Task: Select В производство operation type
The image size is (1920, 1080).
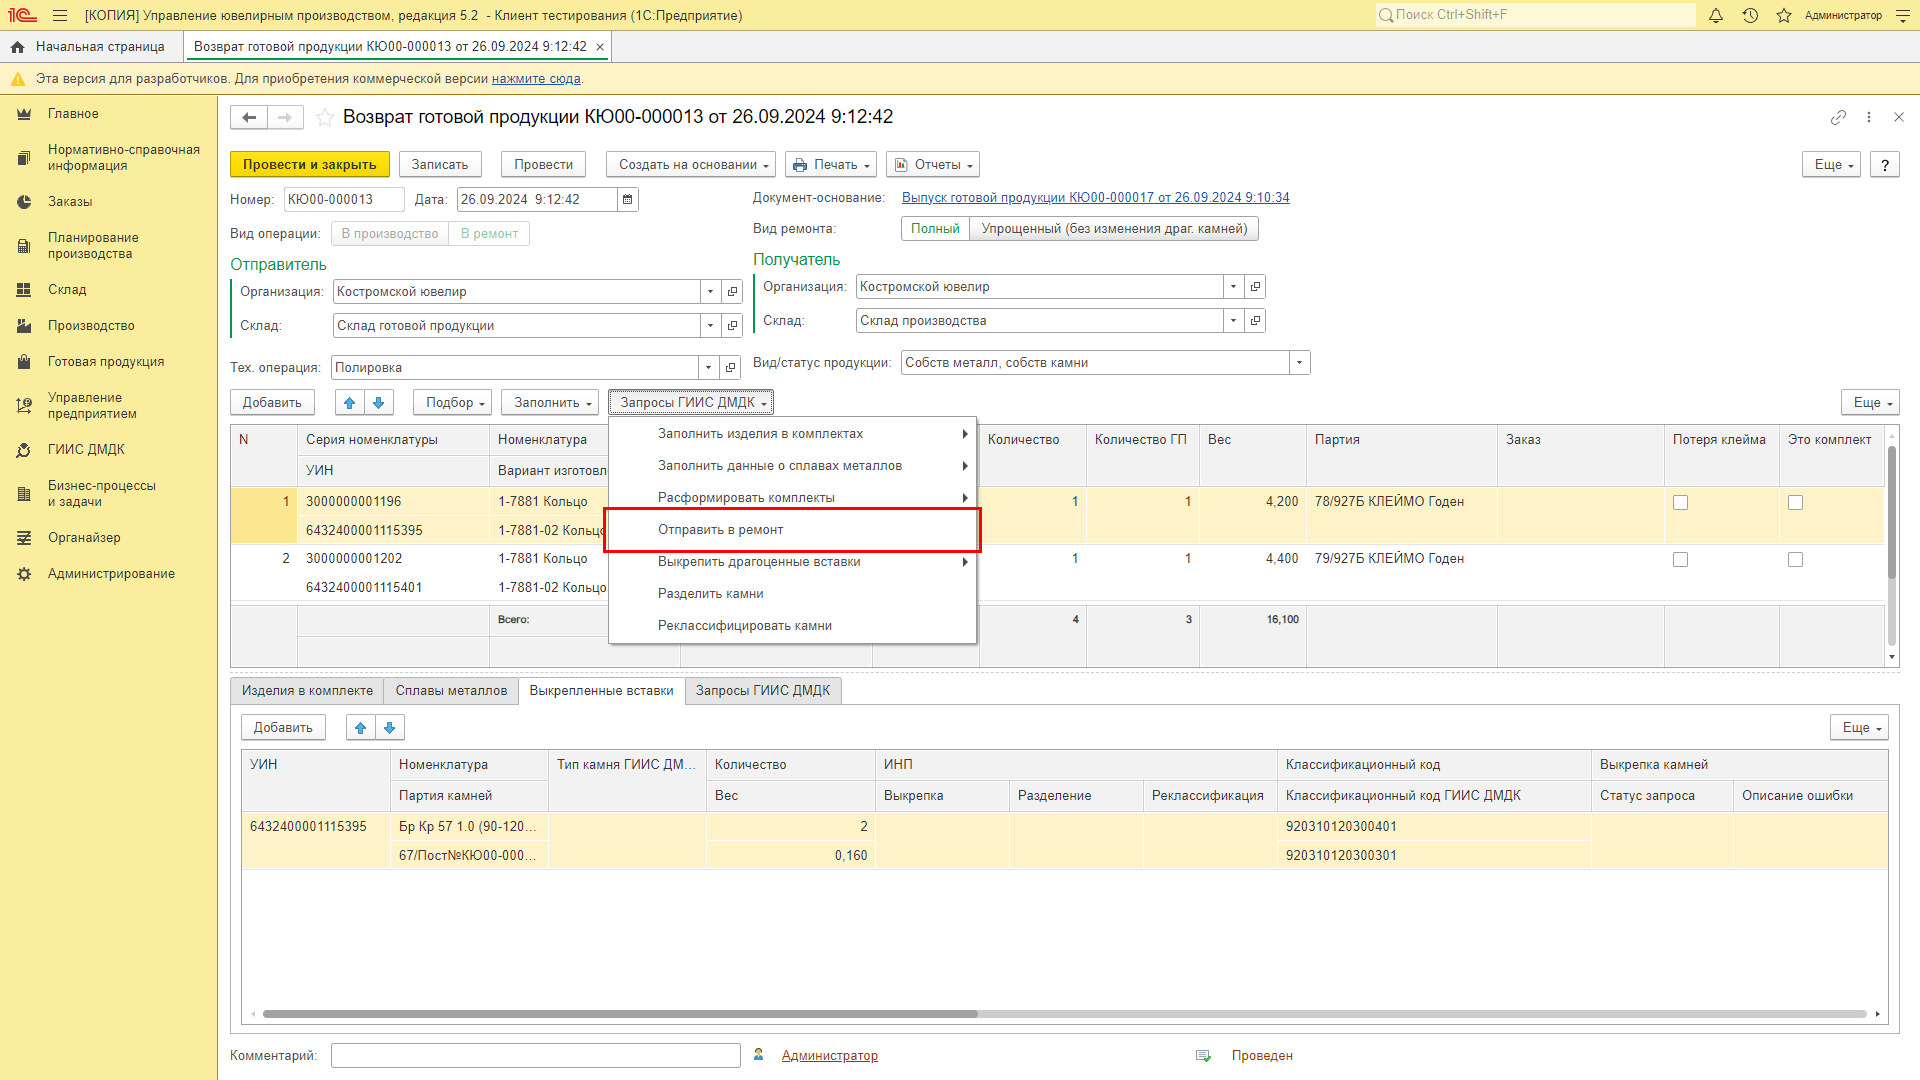Action: [390, 234]
